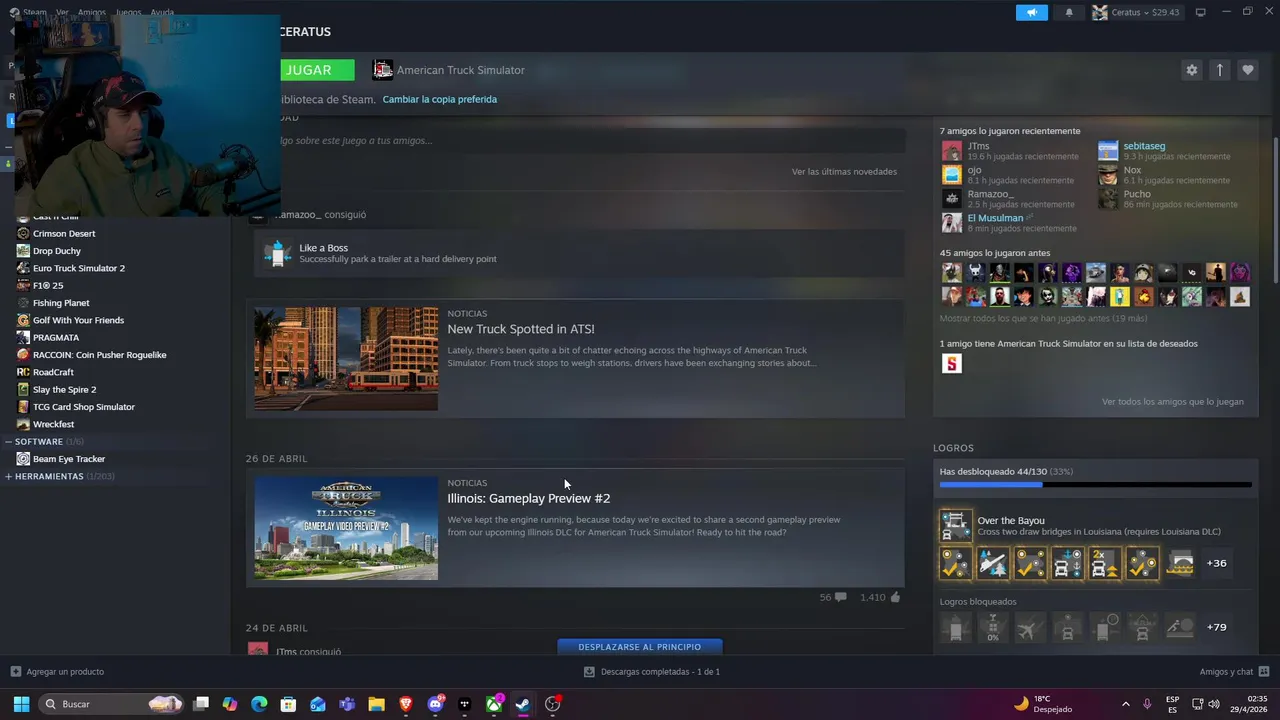1280x720 pixels.
Task: Click thumbs-up icon showing 1,410
Action: 895,597
